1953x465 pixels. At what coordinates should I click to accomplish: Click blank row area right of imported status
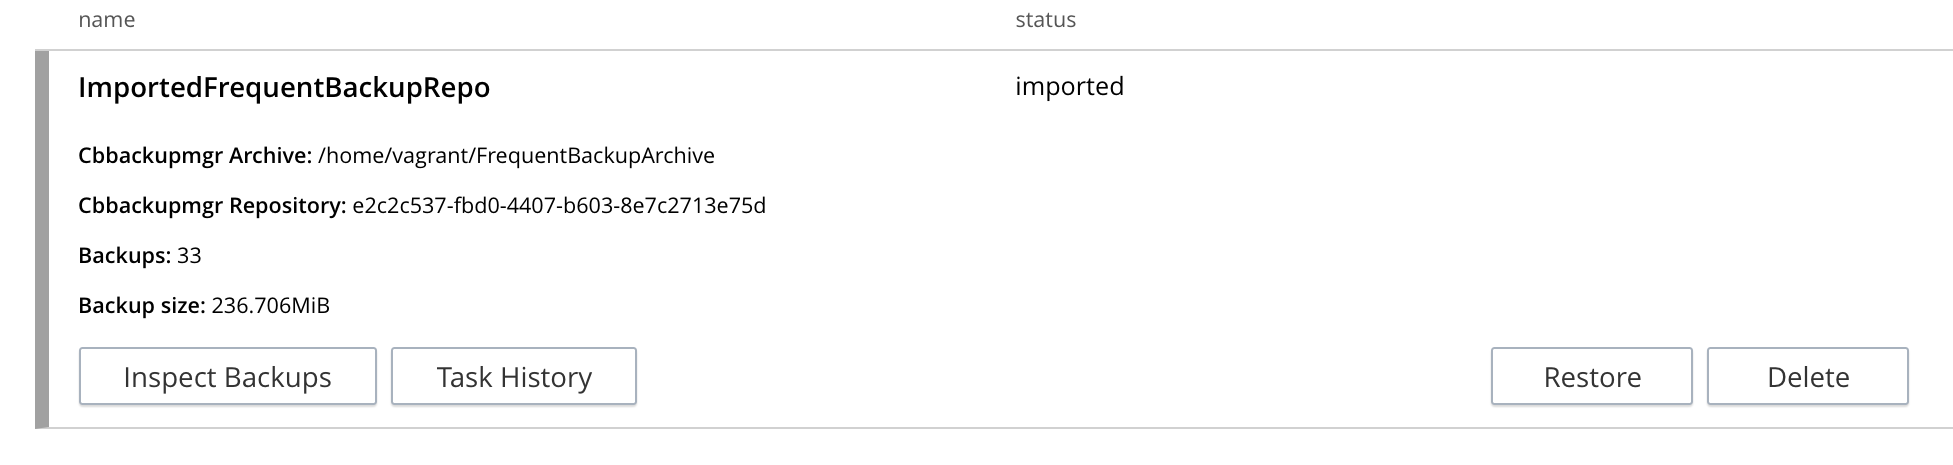click(1500, 87)
